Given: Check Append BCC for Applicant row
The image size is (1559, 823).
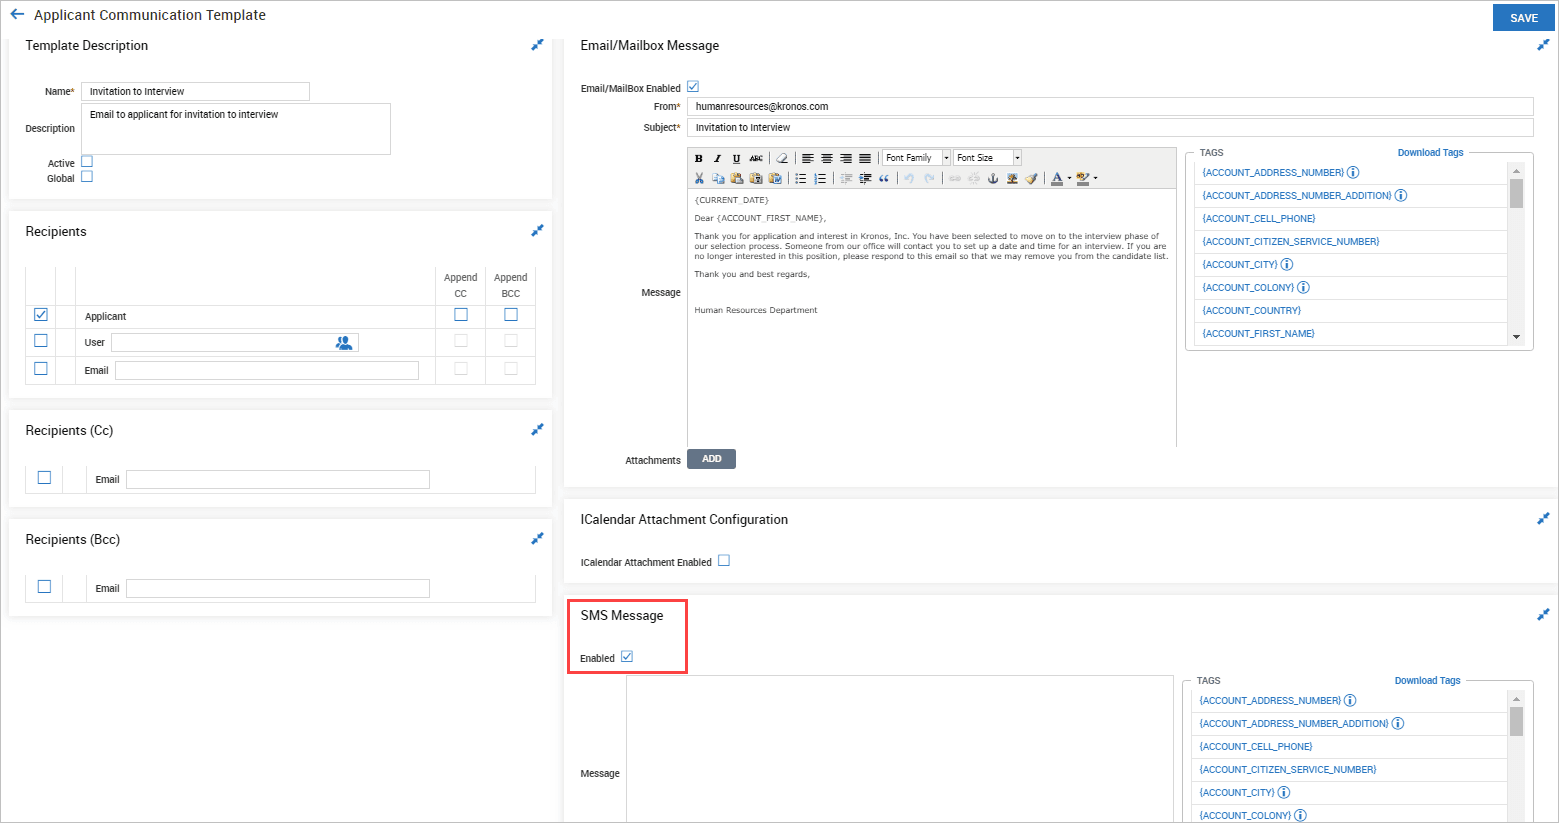Looking at the screenshot, I should pos(511,314).
